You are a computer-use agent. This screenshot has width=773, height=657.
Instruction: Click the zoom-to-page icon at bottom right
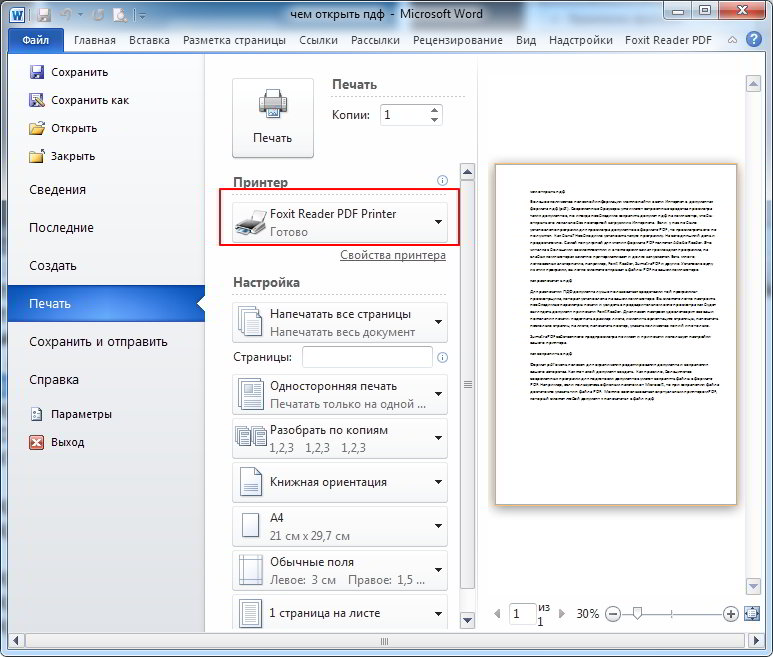coord(752,613)
